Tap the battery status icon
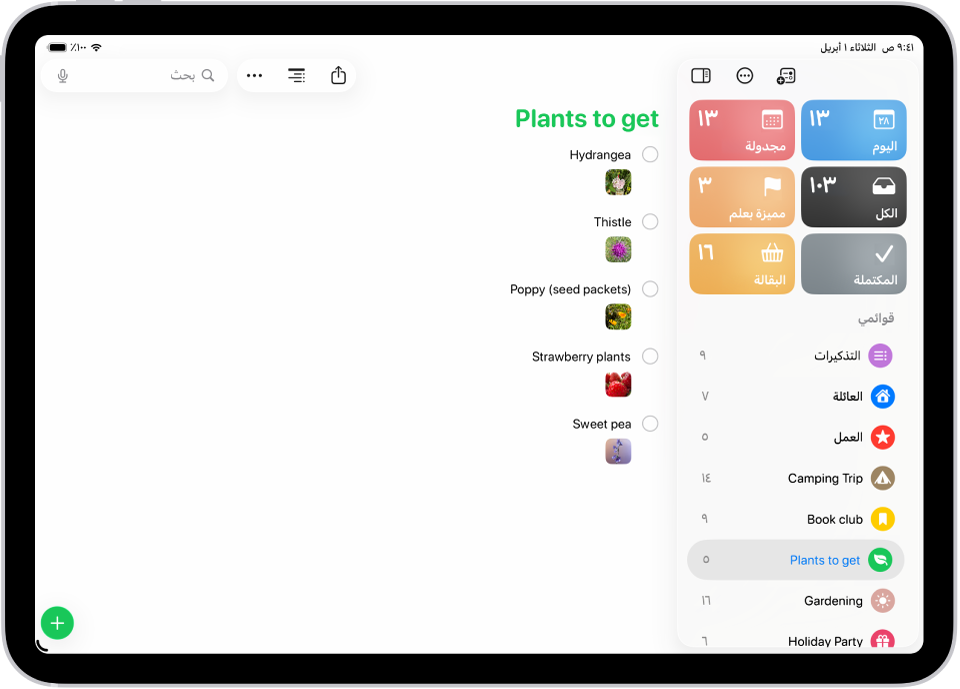Viewport: 960px width, 689px height. (x=57, y=47)
